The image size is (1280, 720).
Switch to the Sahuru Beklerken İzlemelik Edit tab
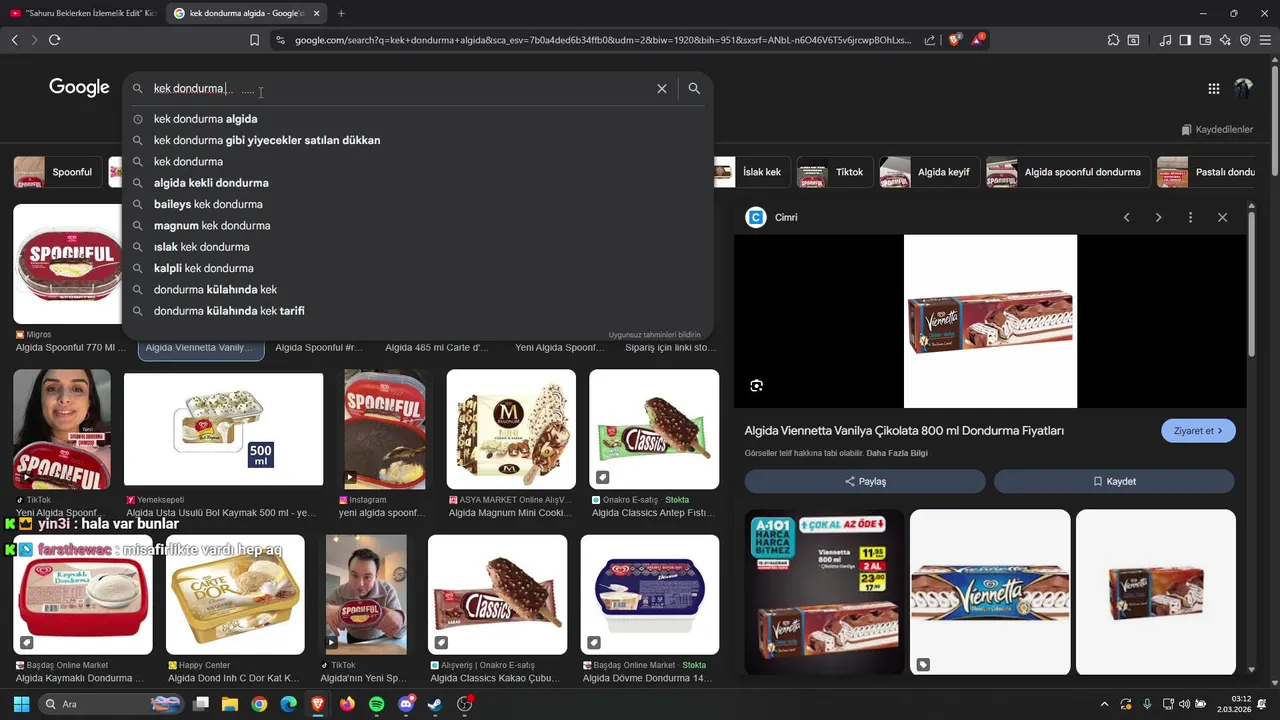pos(82,13)
